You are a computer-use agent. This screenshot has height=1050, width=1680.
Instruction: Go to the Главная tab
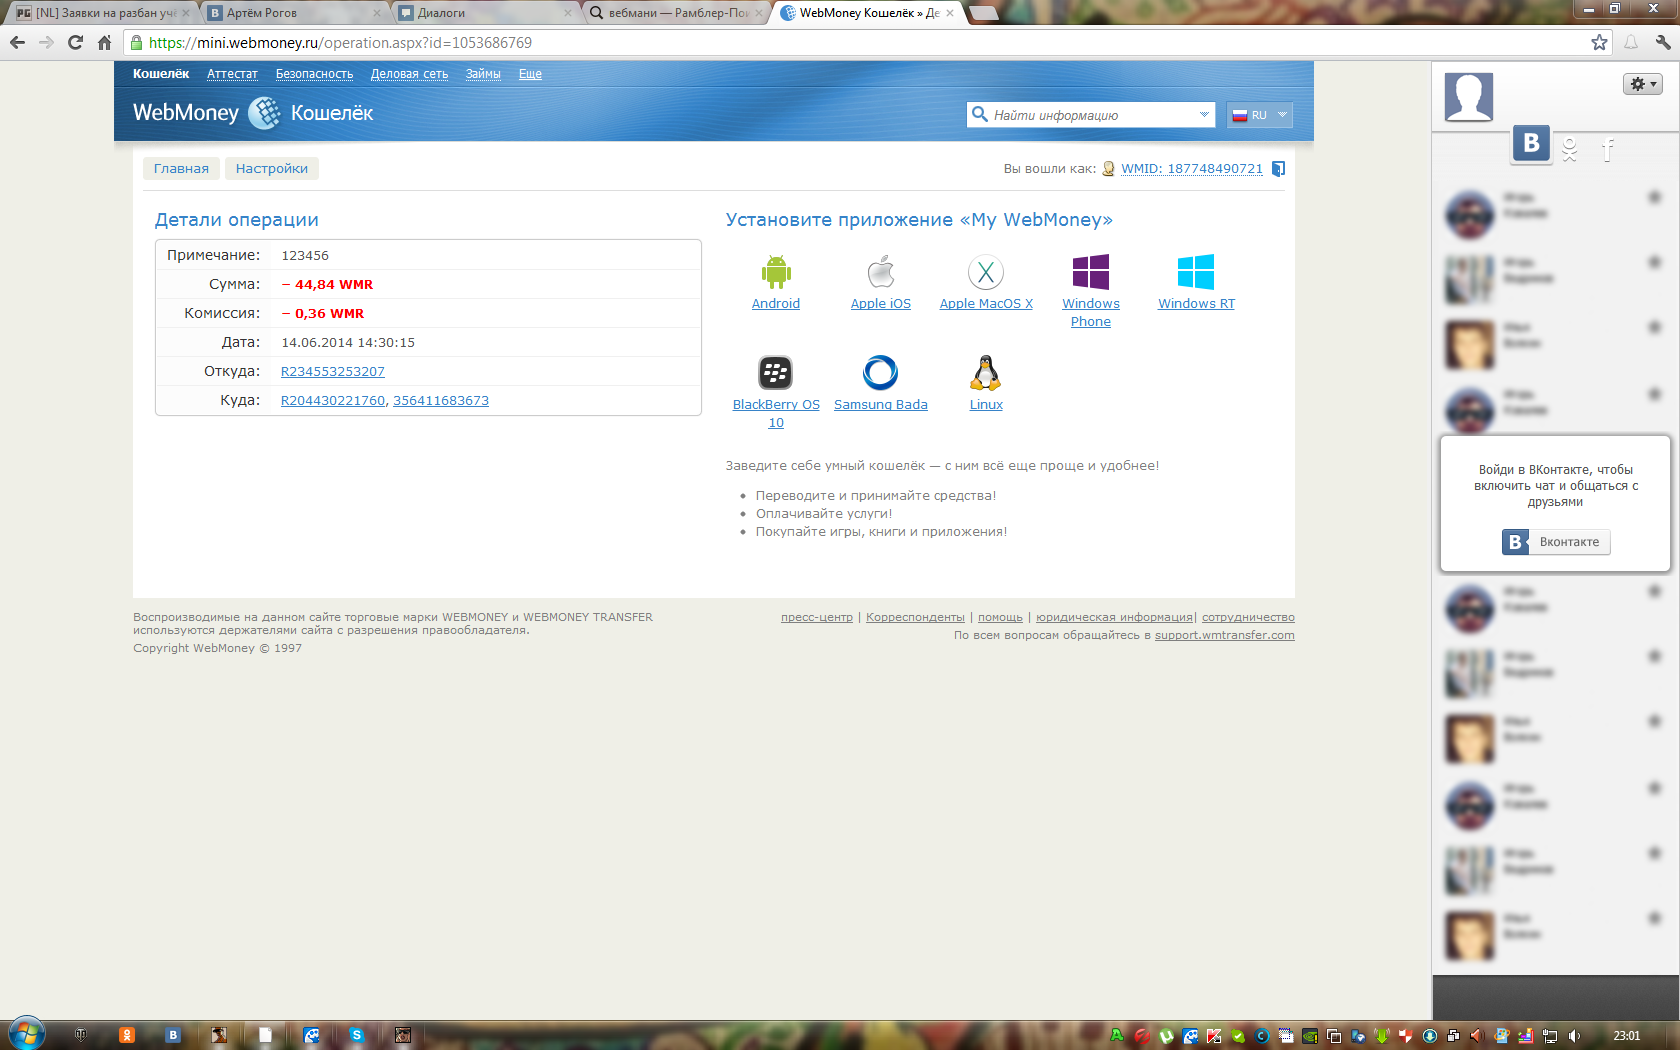click(181, 169)
